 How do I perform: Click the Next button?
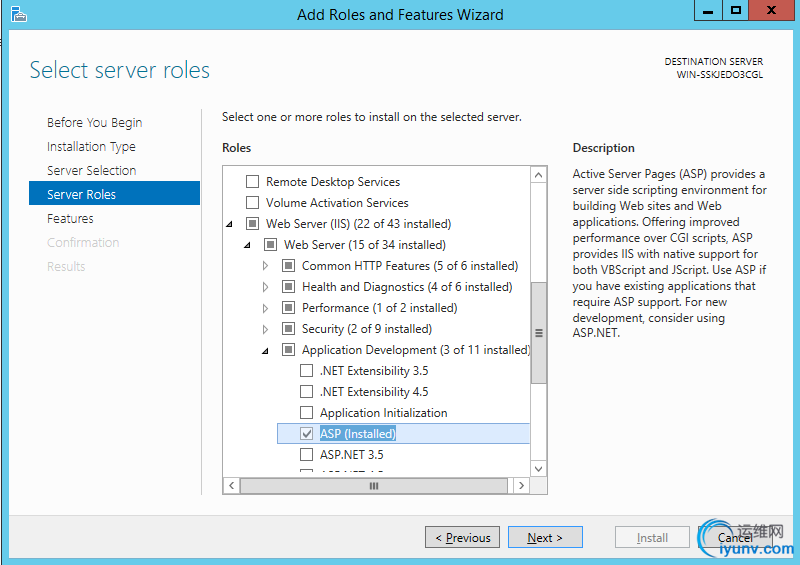(543, 538)
